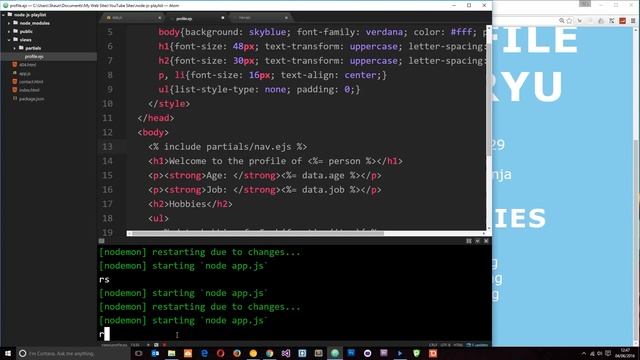Open Firefox from the taskbar
The height and width of the screenshot is (360, 640).
pyautogui.click(x=237, y=353)
